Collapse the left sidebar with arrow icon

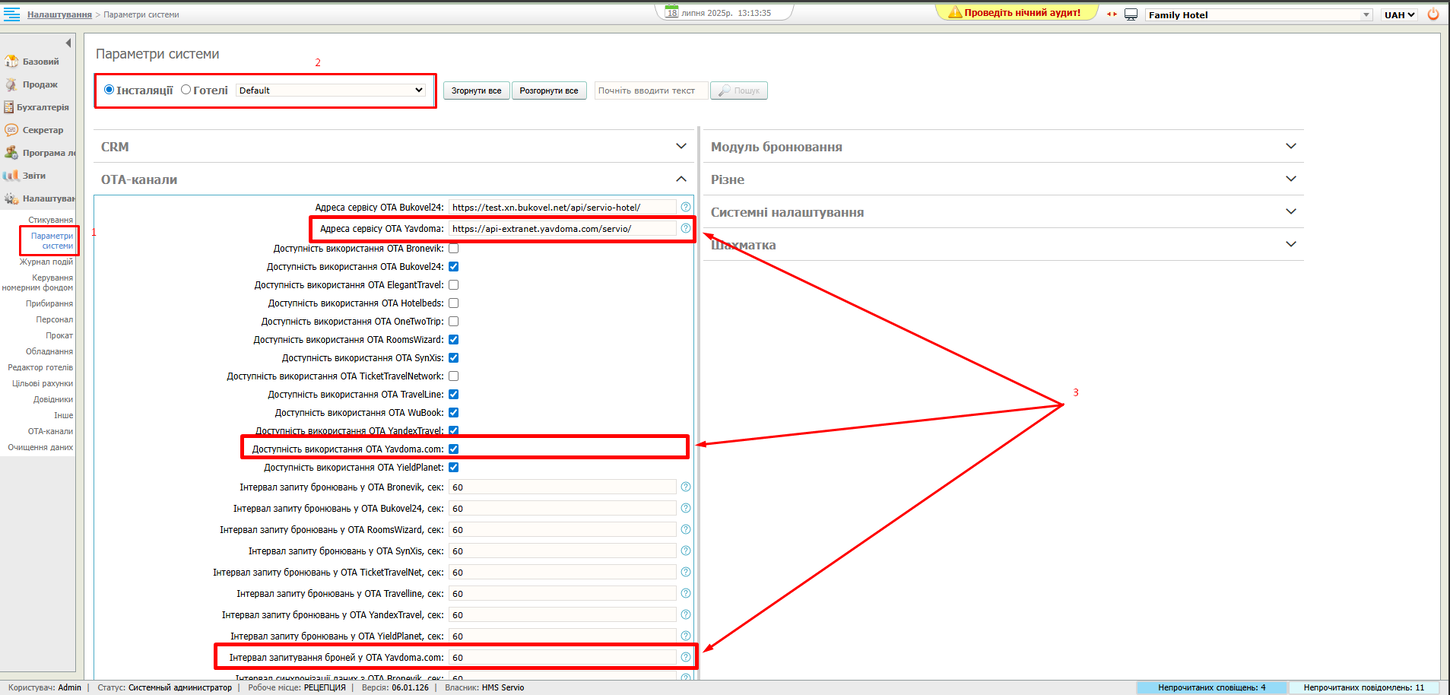(68, 43)
